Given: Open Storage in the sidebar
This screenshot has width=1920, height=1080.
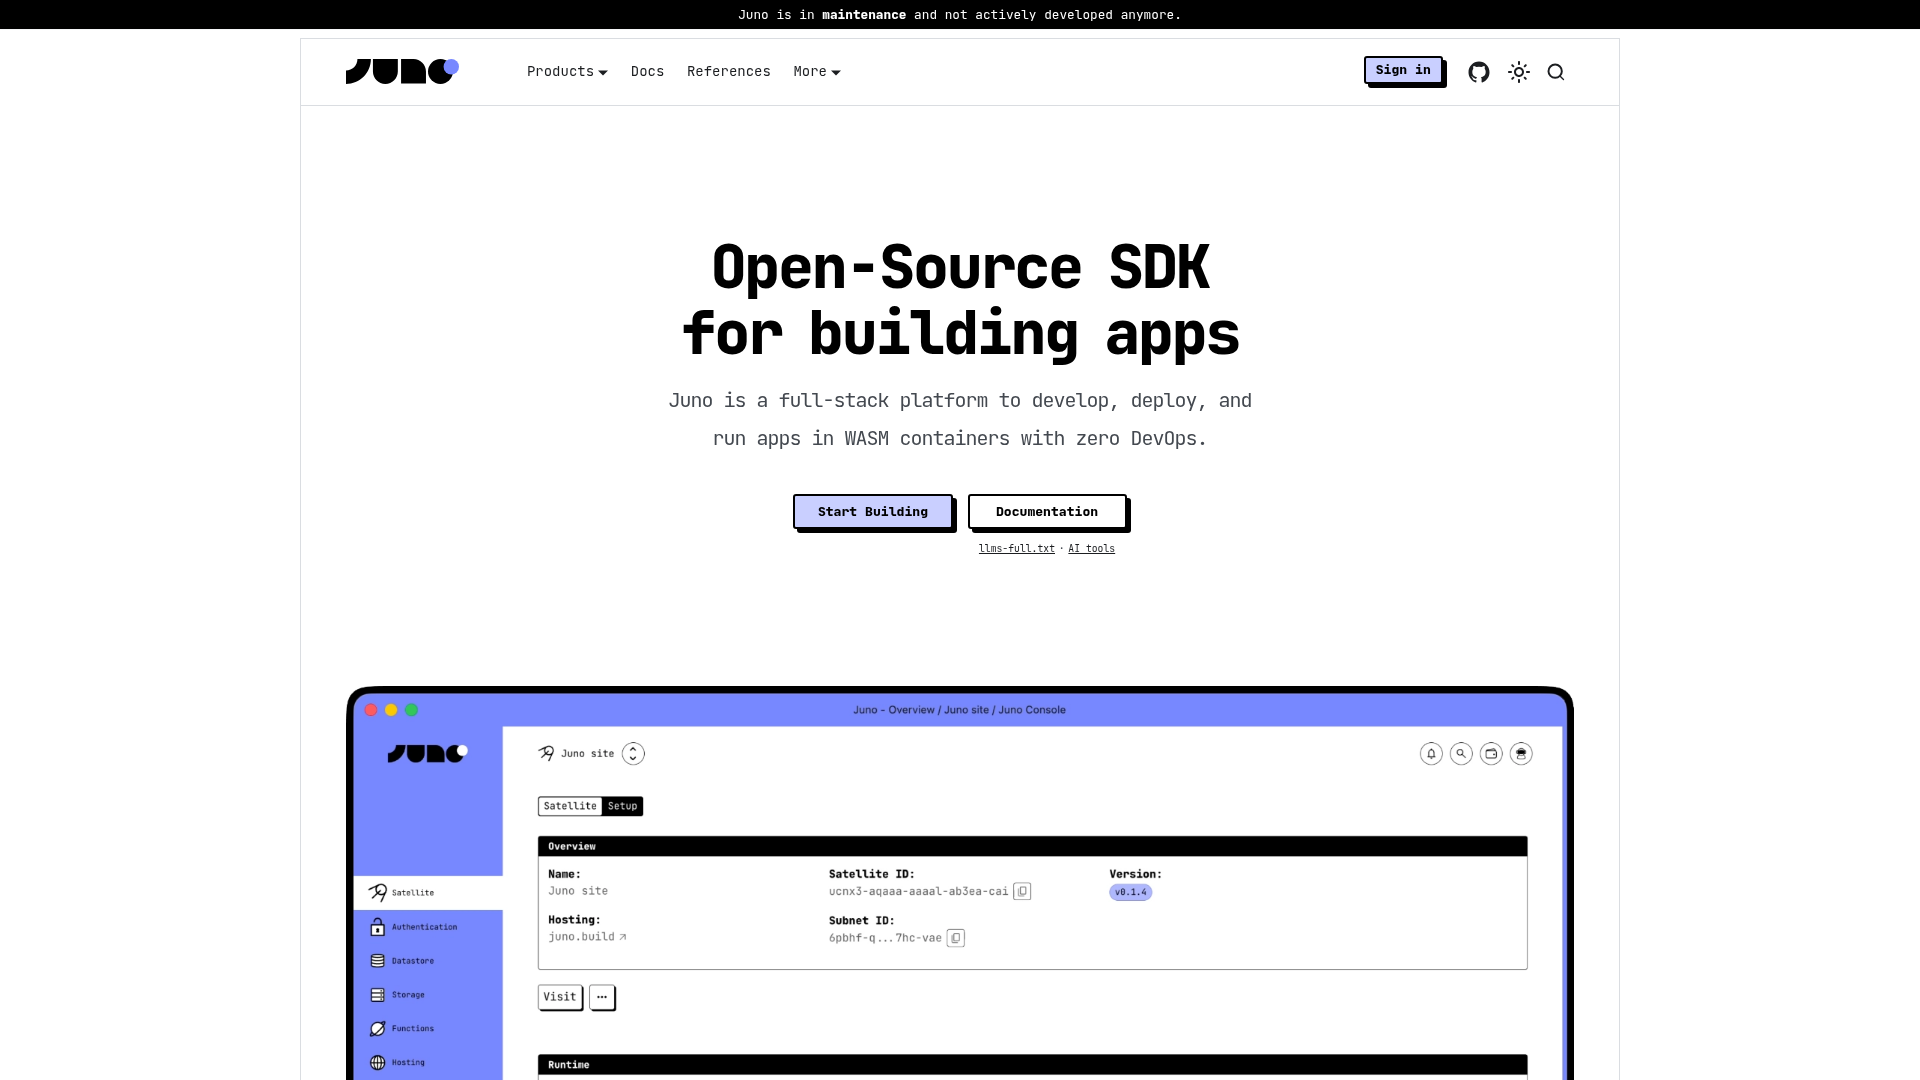Looking at the screenshot, I should 428,995.
